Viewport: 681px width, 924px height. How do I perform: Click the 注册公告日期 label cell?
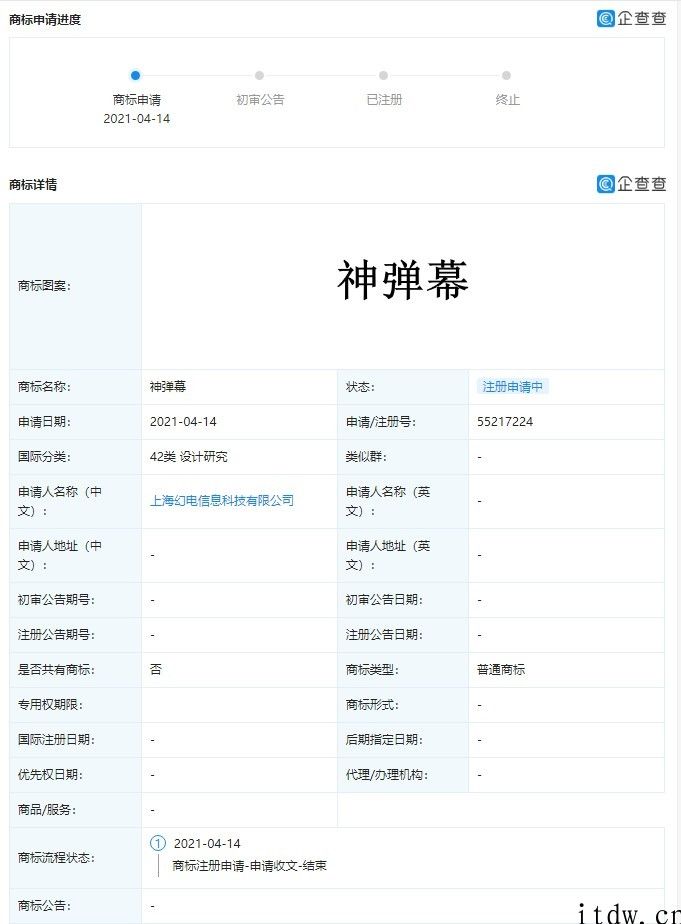coord(403,635)
